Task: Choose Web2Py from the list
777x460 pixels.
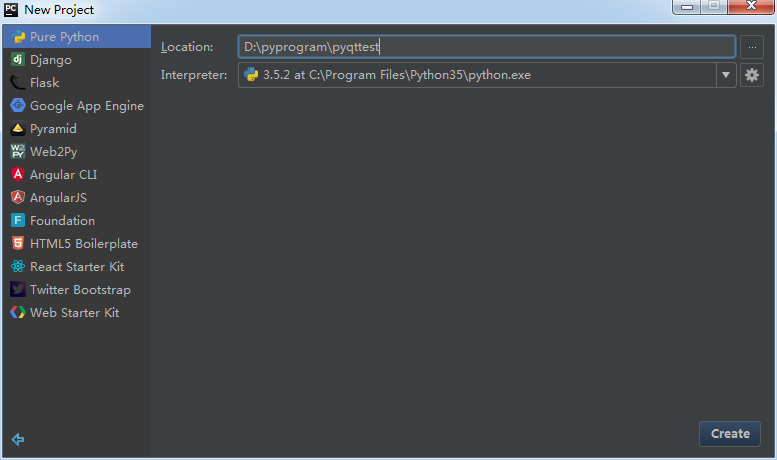Action: [77, 151]
